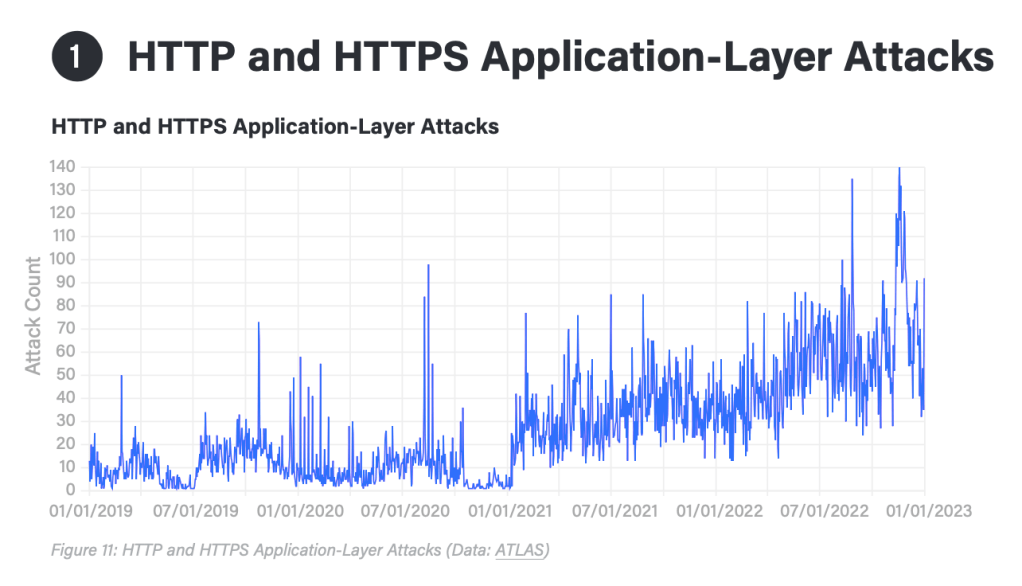Image resolution: width=1022 pixels, height=586 pixels.
Task: Click the Figure 11 caption text
Action: coord(300,549)
